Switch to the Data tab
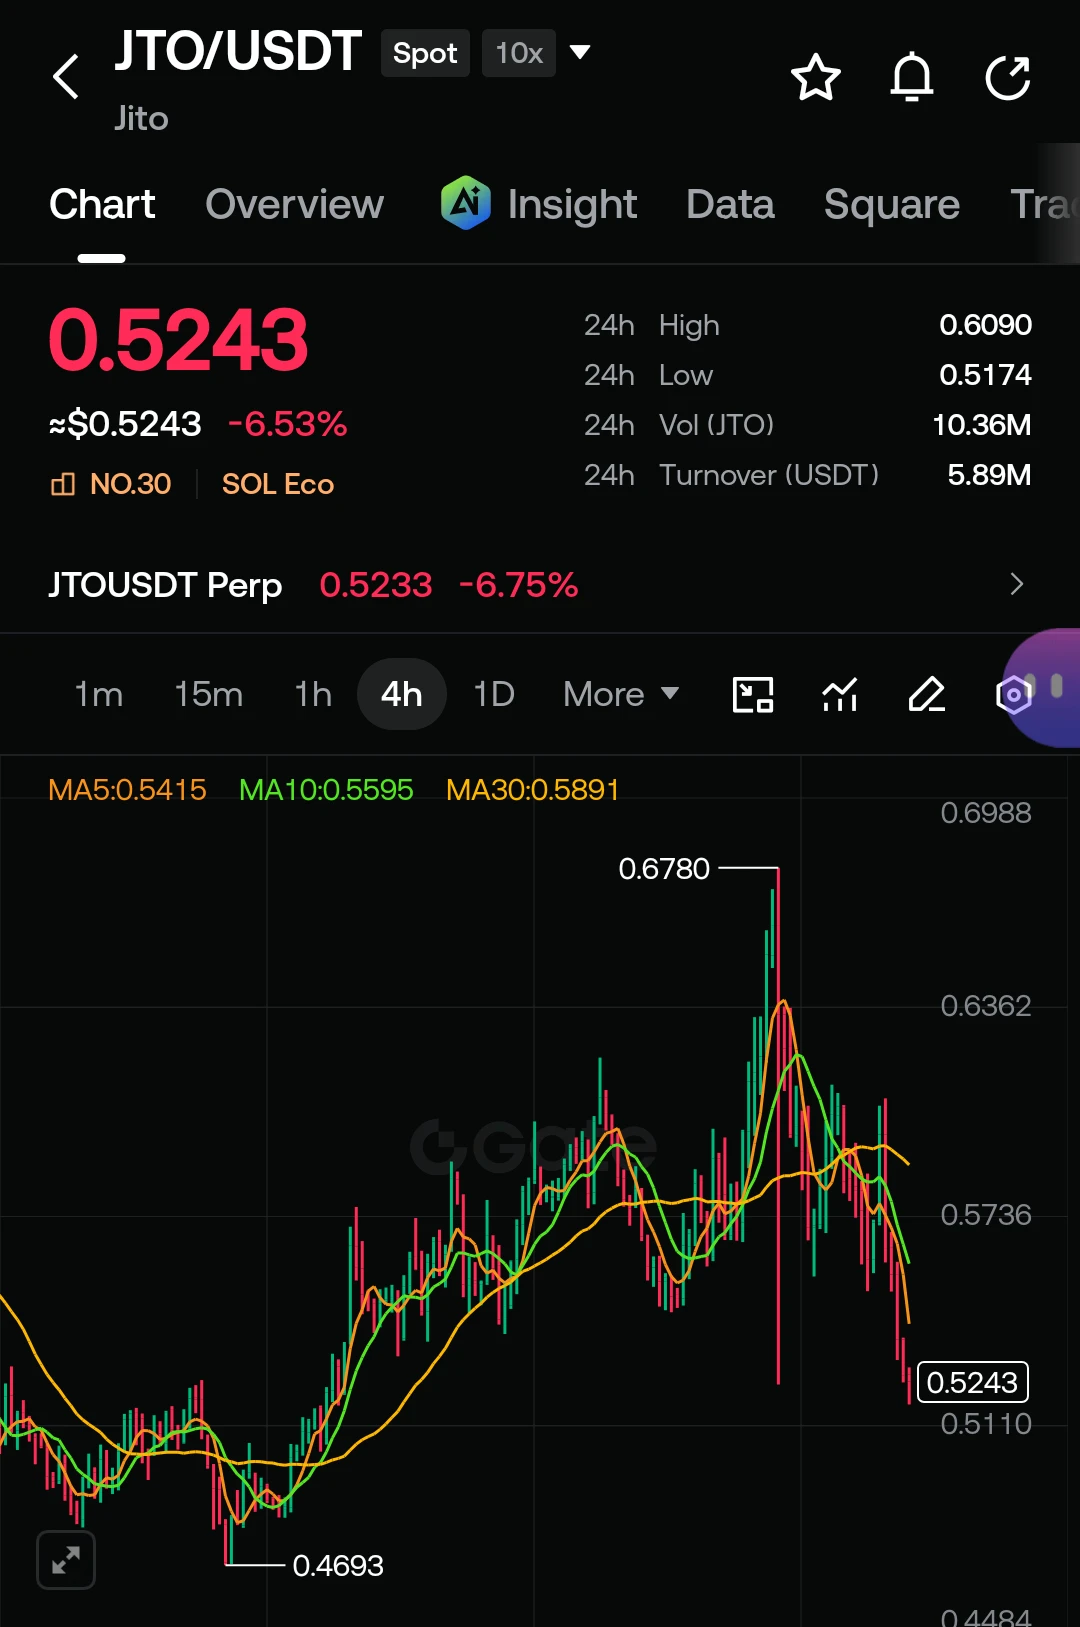 (730, 204)
